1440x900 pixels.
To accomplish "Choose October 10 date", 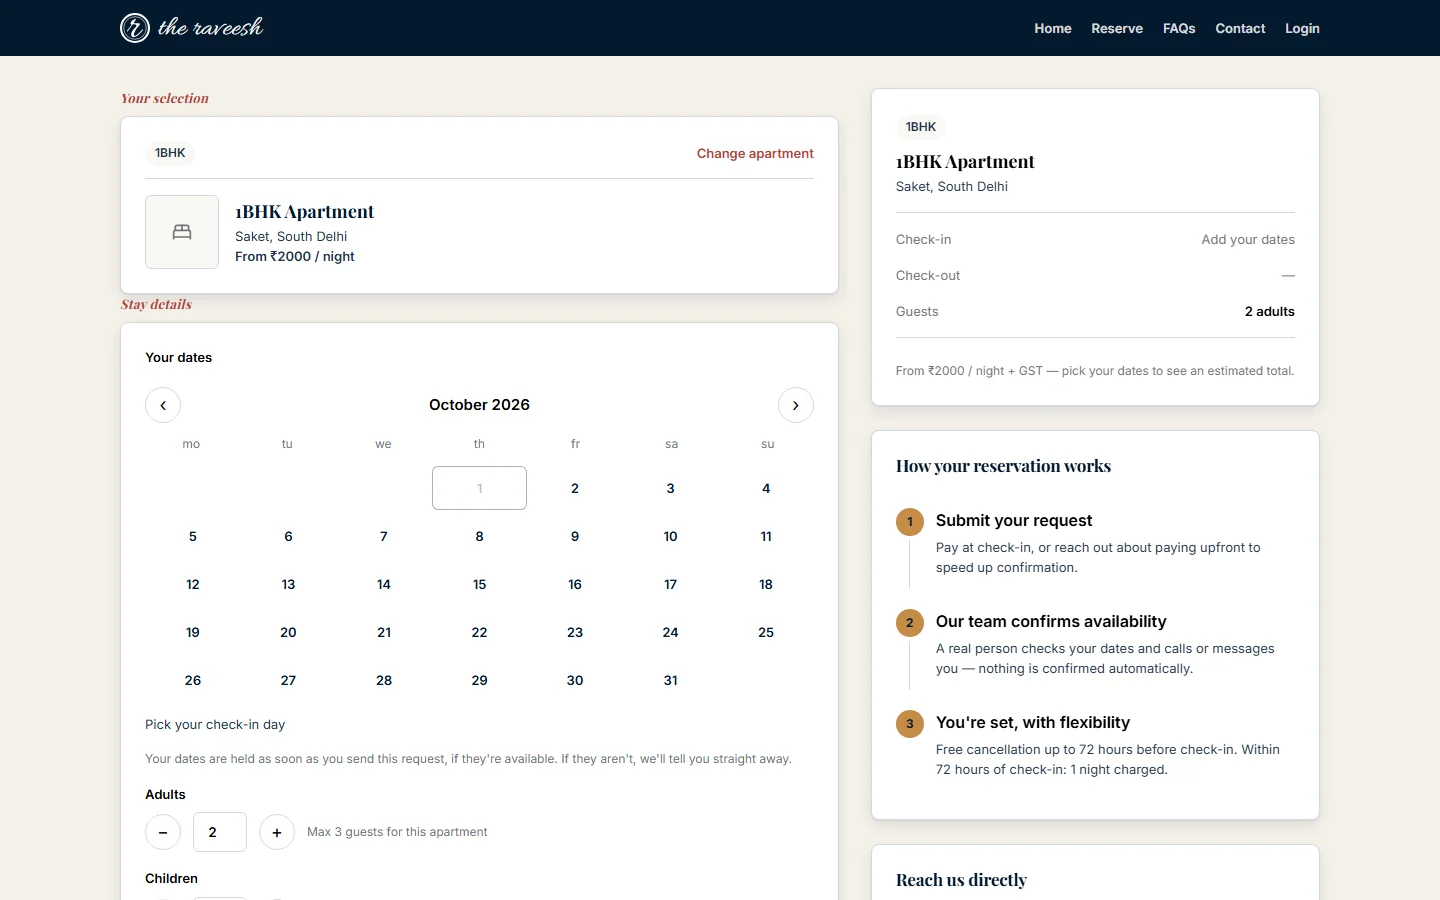I will click(x=671, y=536).
